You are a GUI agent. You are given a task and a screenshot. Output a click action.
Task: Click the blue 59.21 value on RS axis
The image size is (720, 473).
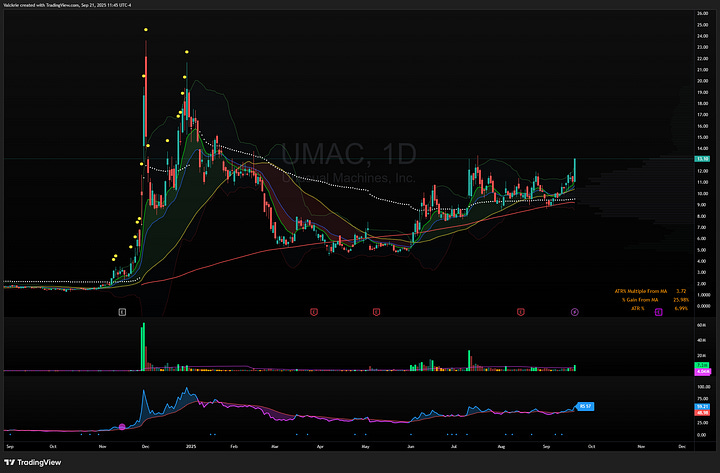(703, 406)
